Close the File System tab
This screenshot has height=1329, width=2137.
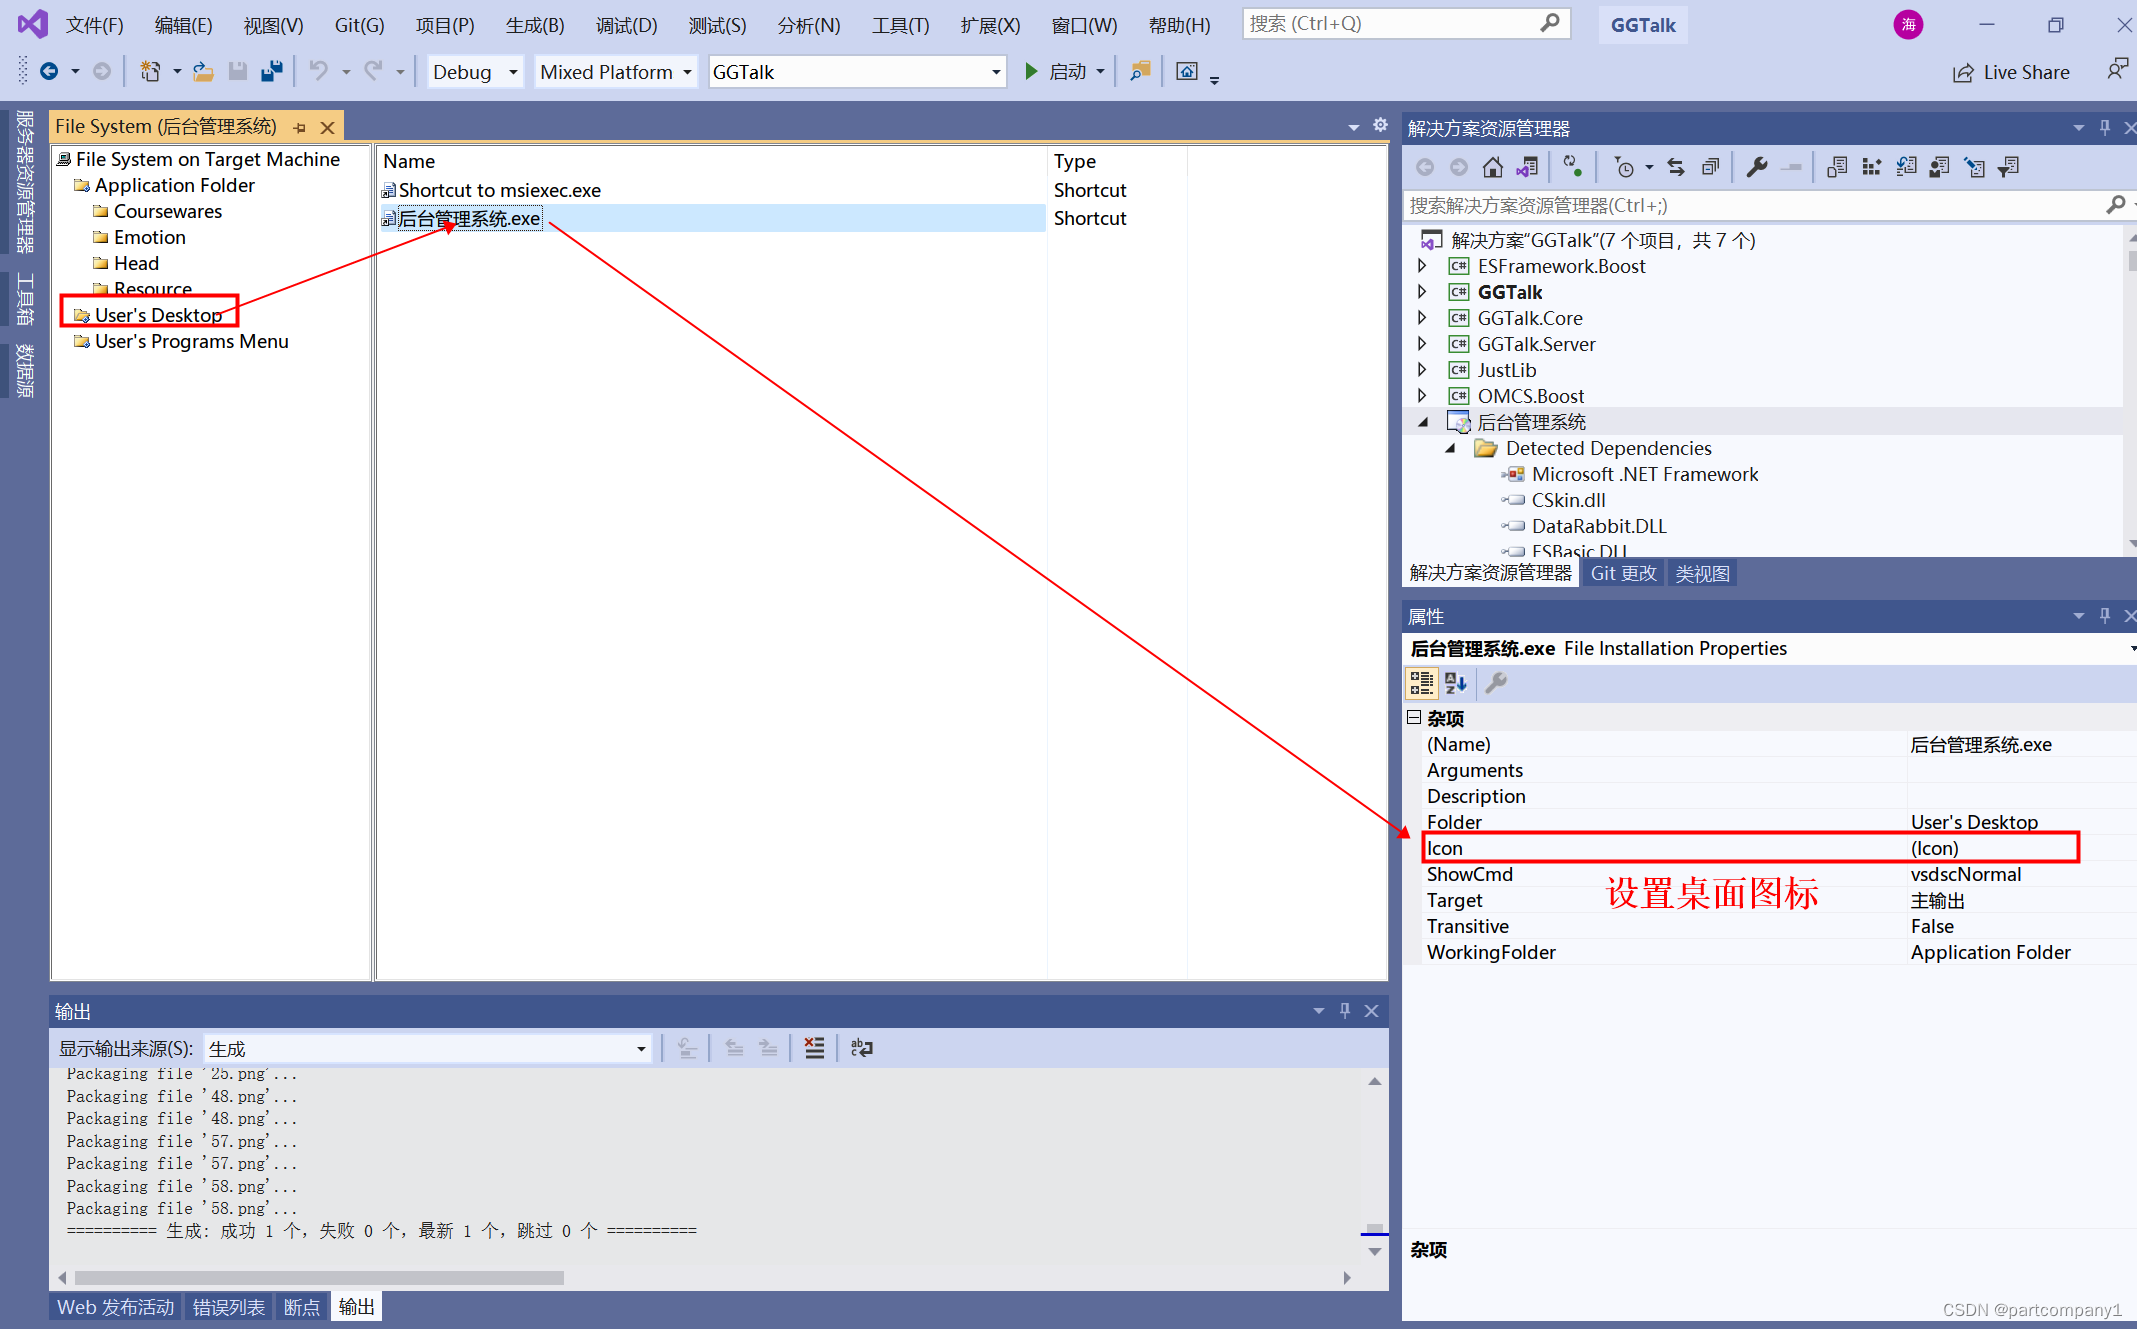(x=327, y=128)
